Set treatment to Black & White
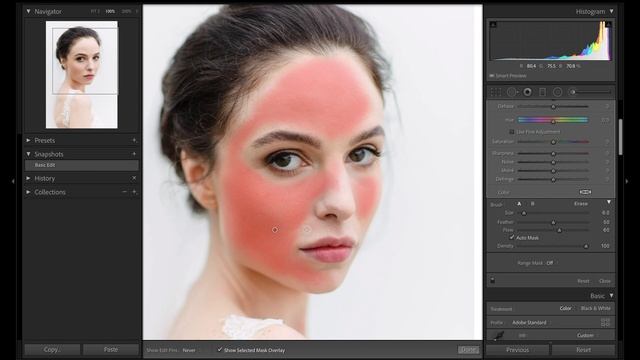This screenshot has width=640, height=360. [x=596, y=308]
